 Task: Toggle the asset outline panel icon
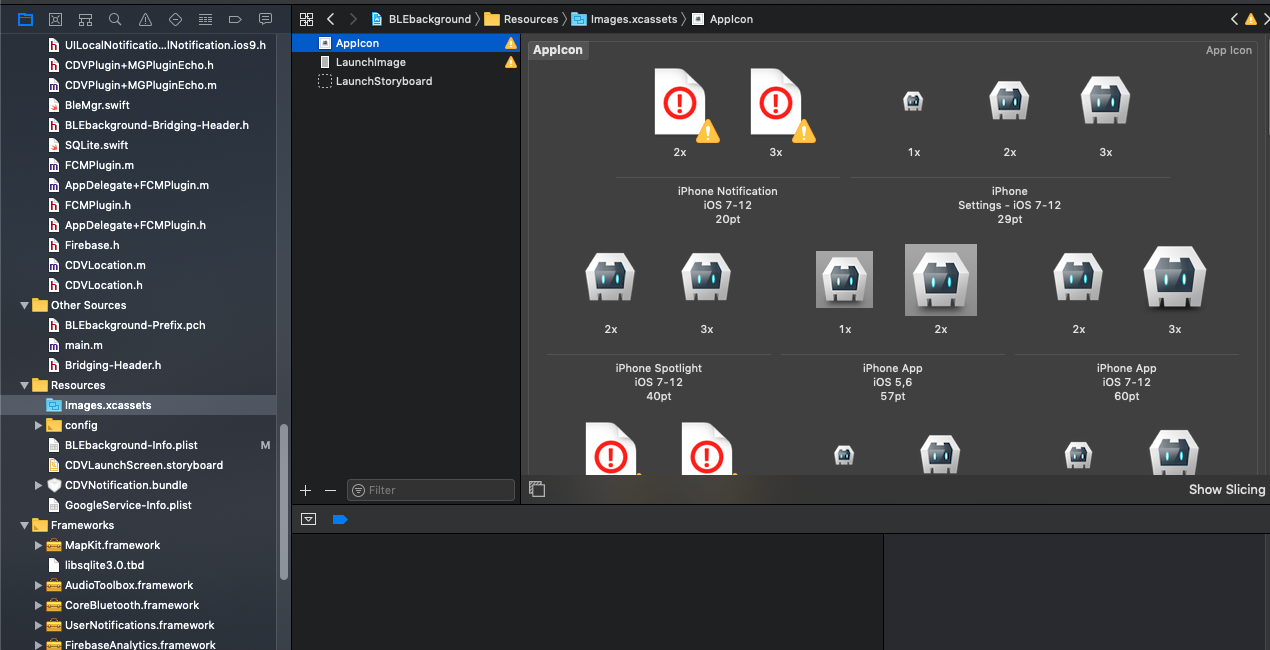[537, 489]
